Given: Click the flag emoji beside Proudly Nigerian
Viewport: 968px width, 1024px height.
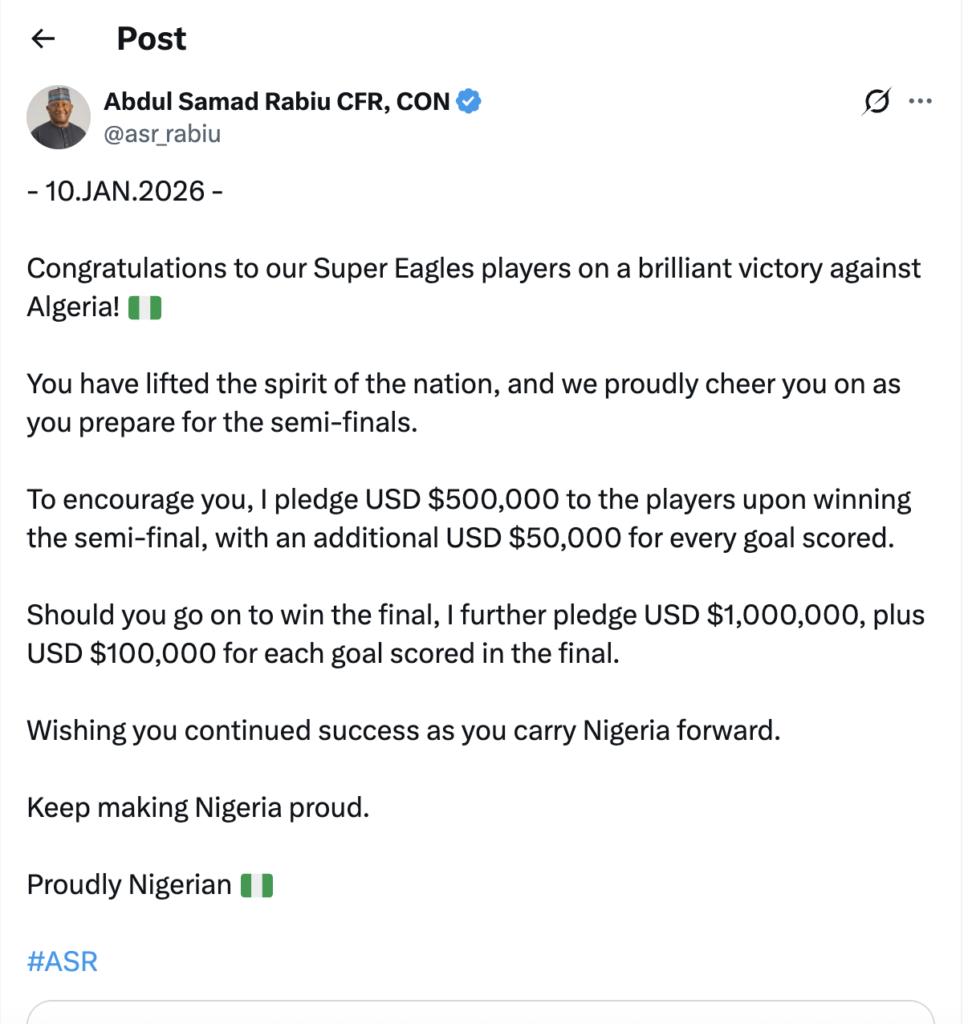Looking at the screenshot, I should click(257, 885).
